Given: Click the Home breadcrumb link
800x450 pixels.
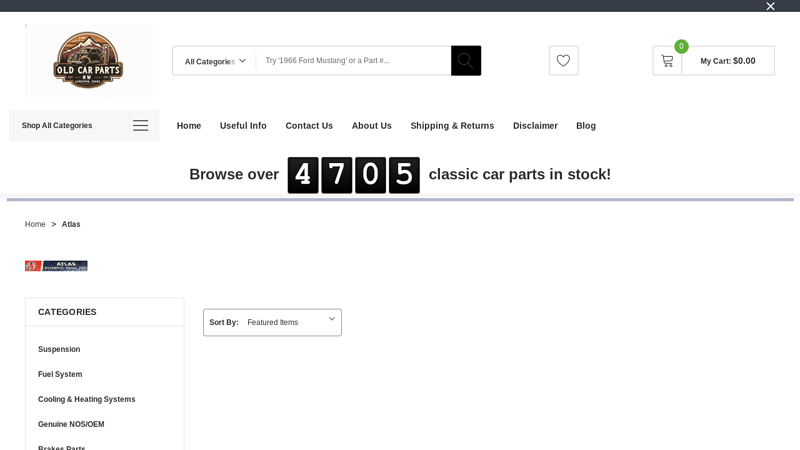Looking at the screenshot, I should pos(35,224).
